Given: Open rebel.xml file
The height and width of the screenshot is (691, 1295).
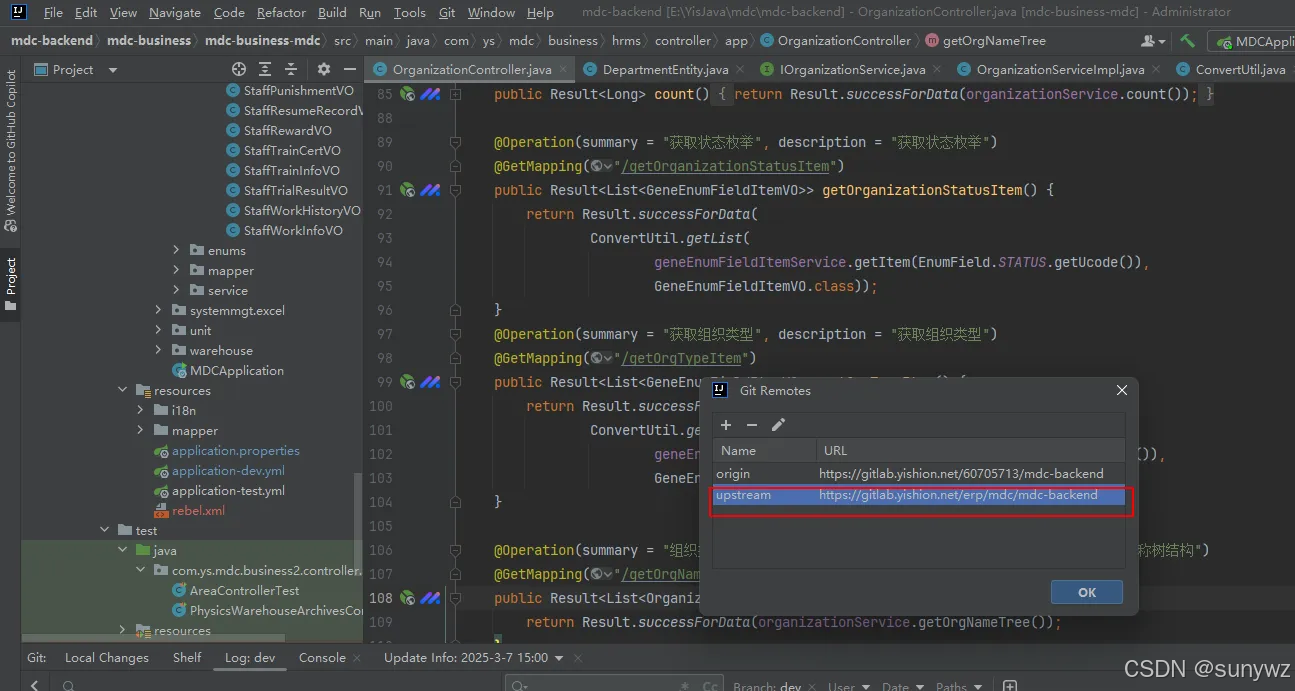Looking at the screenshot, I should 198,510.
